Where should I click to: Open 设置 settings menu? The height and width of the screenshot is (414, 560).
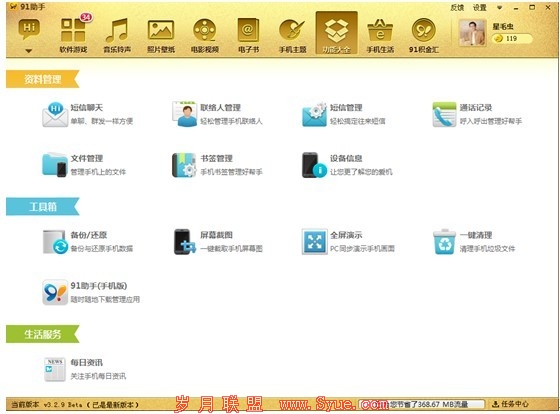pyautogui.click(x=479, y=8)
